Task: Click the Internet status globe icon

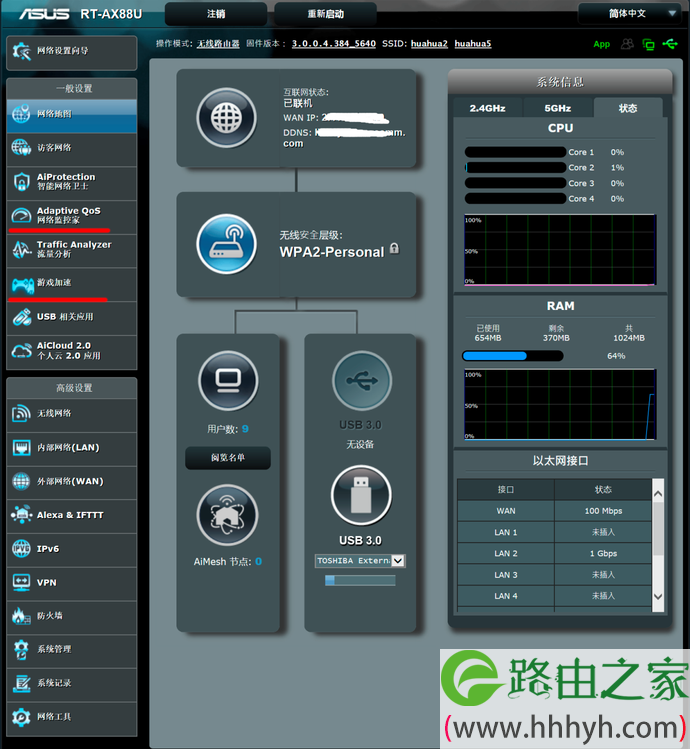Action: pyautogui.click(x=226, y=118)
